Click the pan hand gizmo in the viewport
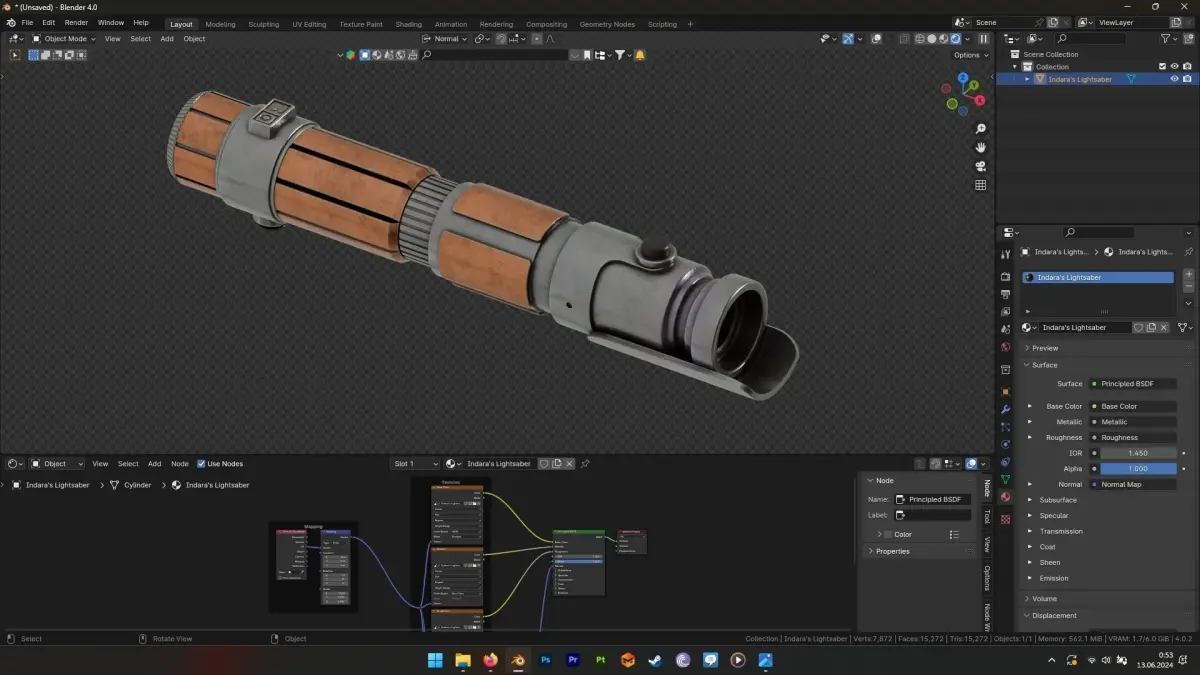1200x675 pixels. (x=980, y=147)
